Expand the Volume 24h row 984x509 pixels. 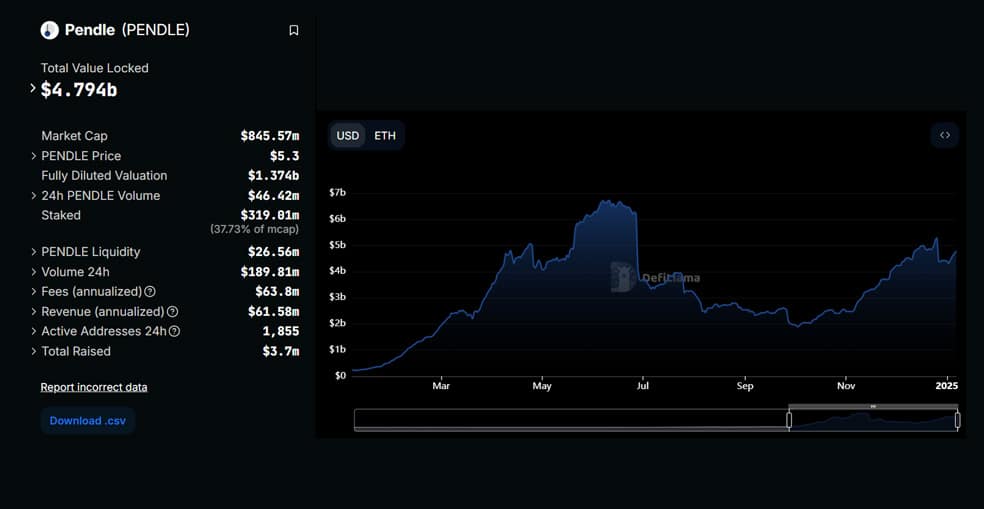pos(33,272)
